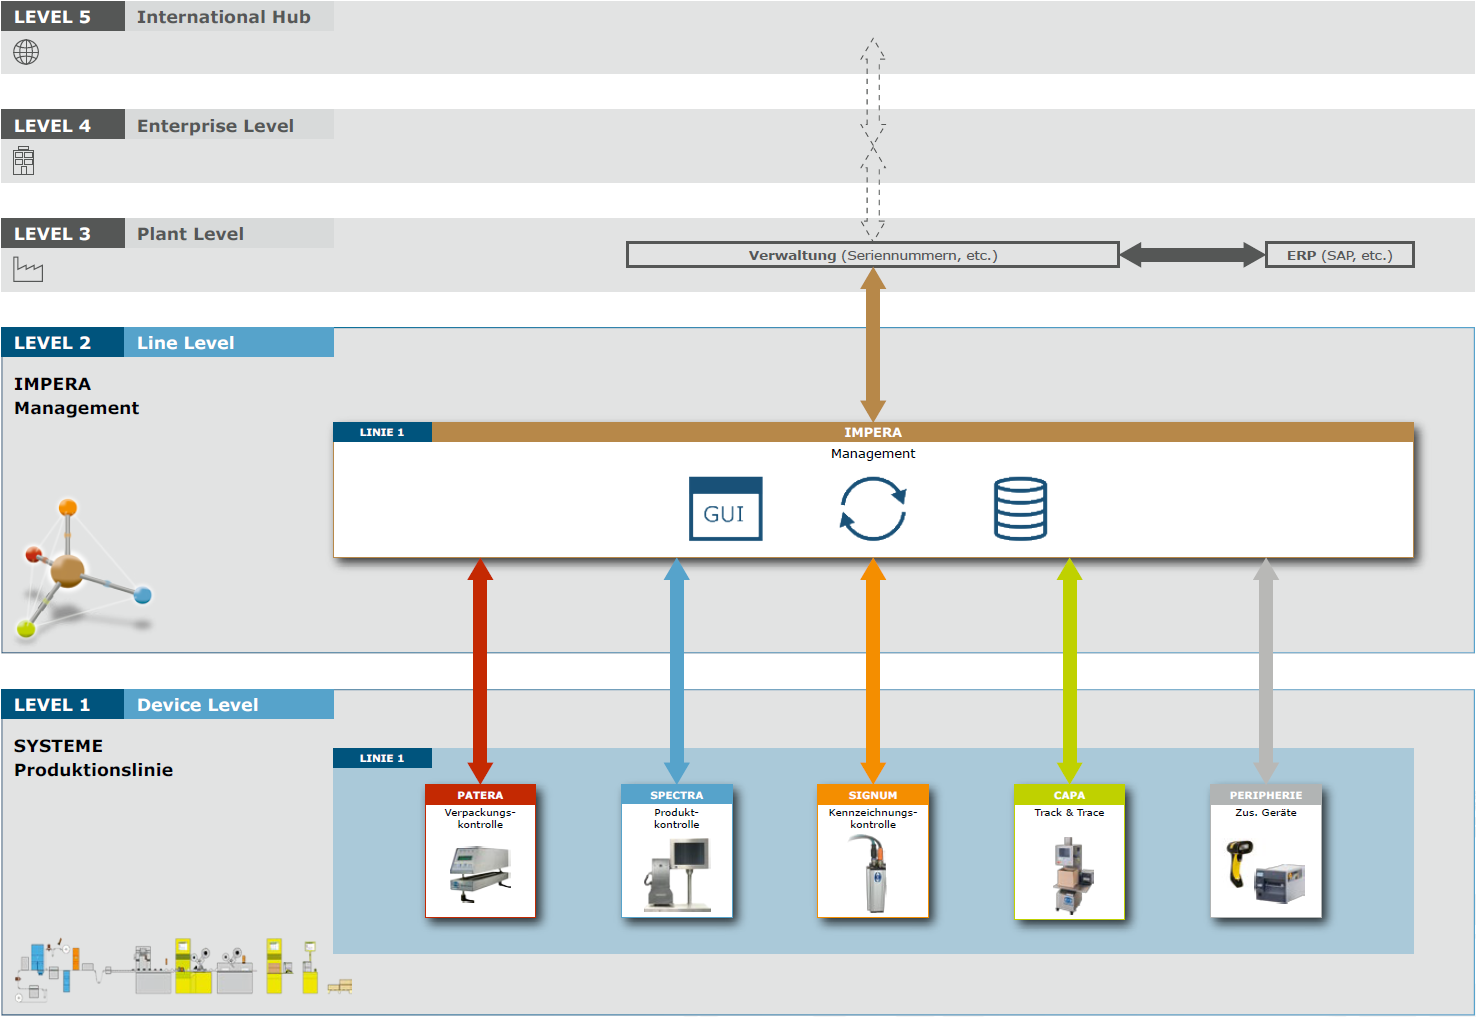Image resolution: width=1476 pixels, height=1017 pixels.
Task: Click the factory icon under Level 3
Action: pyautogui.click(x=28, y=269)
